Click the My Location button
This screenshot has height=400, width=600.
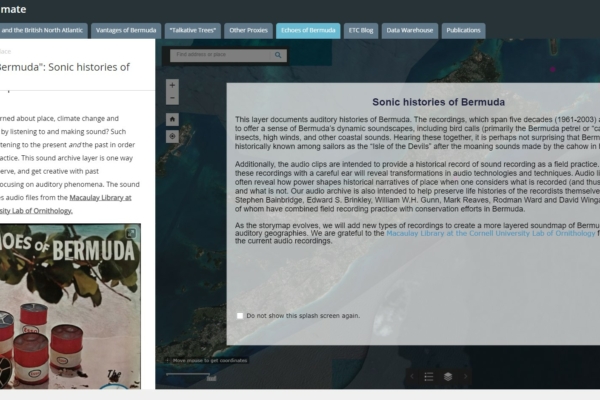(172, 136)
